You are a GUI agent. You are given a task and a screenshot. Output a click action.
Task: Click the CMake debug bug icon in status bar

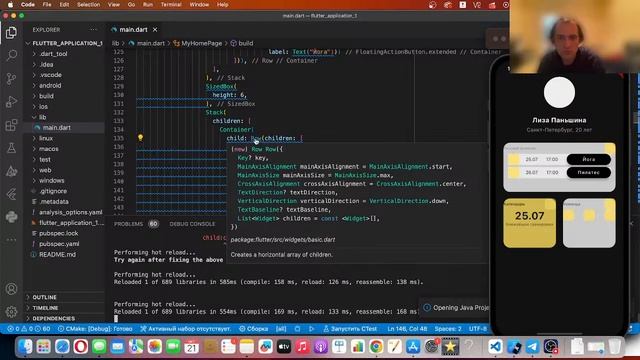tap(298, 329)
